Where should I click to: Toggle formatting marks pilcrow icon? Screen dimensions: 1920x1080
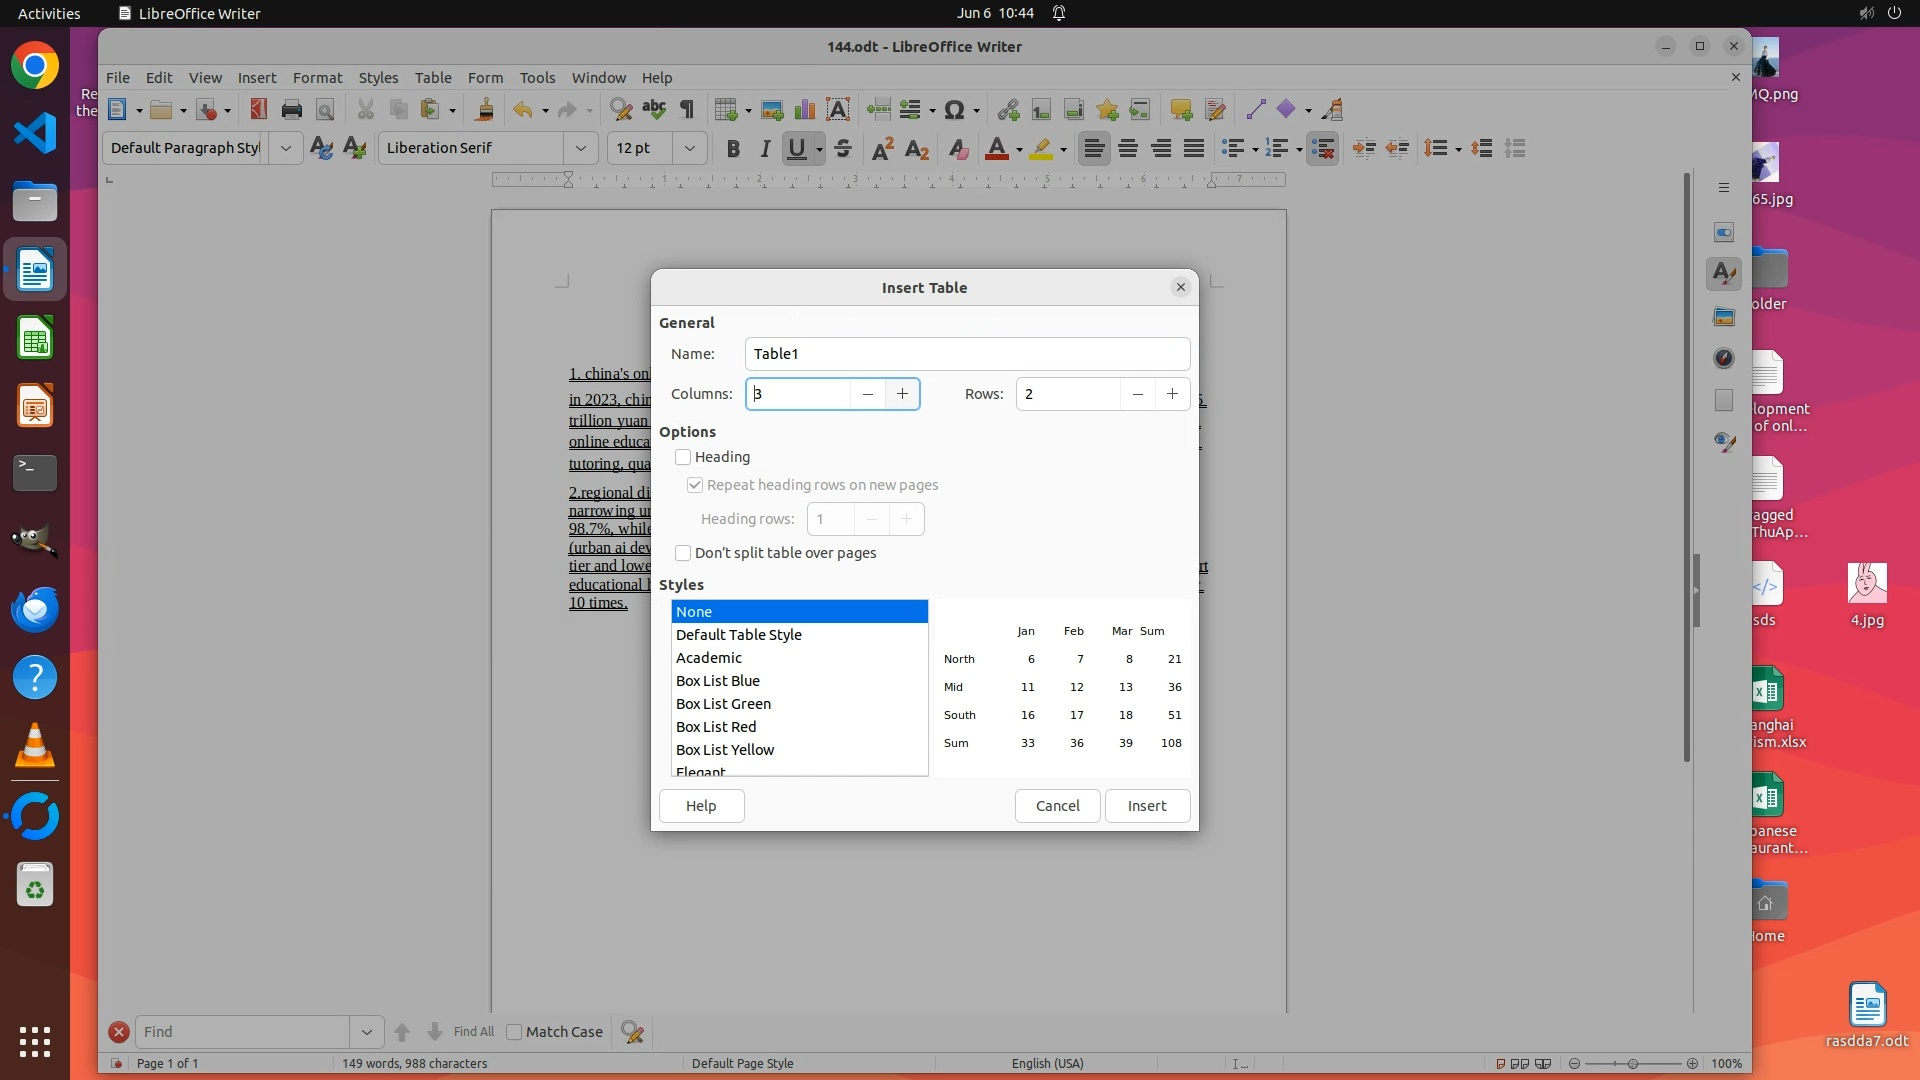click(x=687, y=110)
